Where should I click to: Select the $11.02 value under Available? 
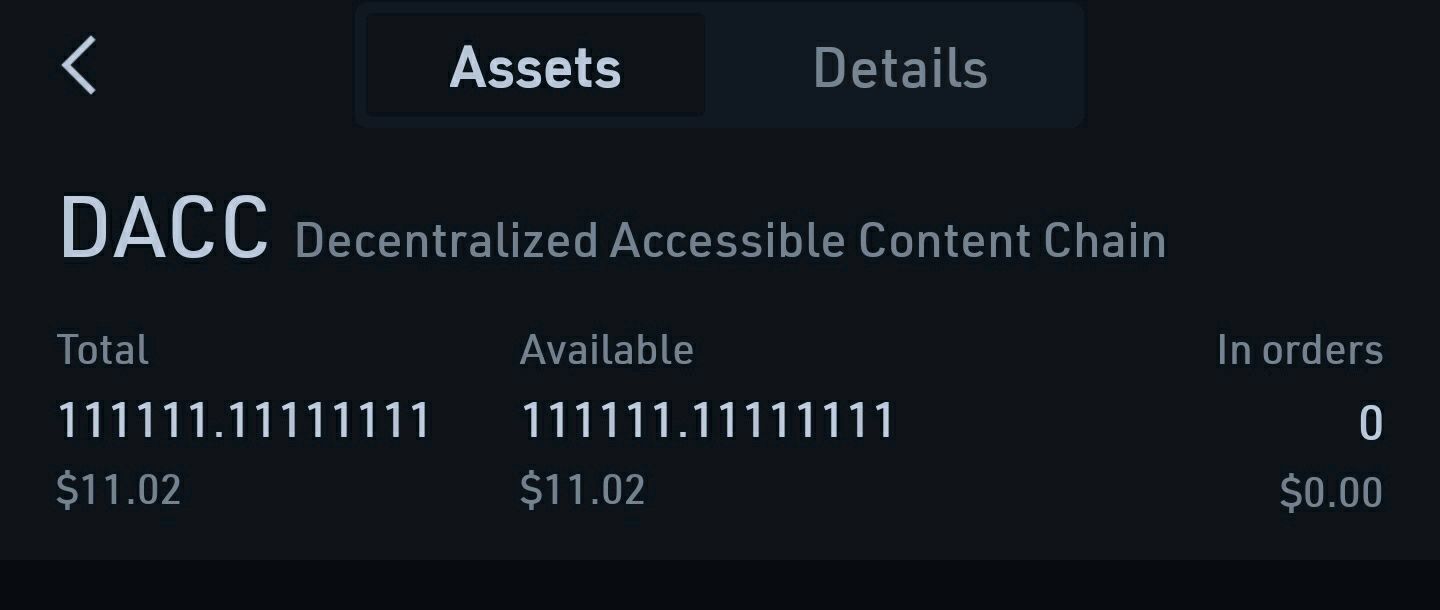coord(582,490)
